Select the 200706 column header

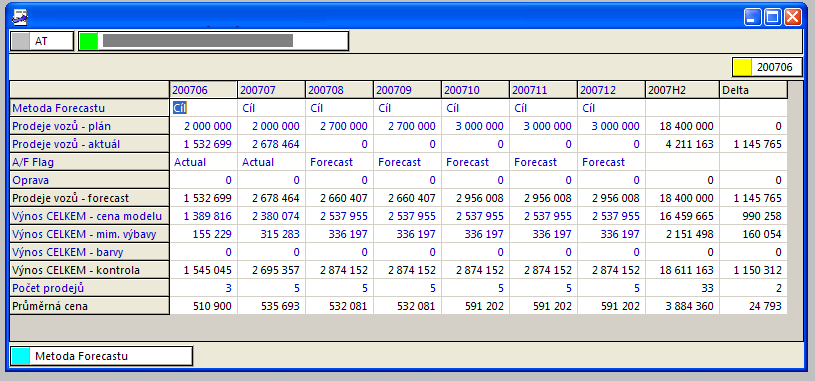203,90
